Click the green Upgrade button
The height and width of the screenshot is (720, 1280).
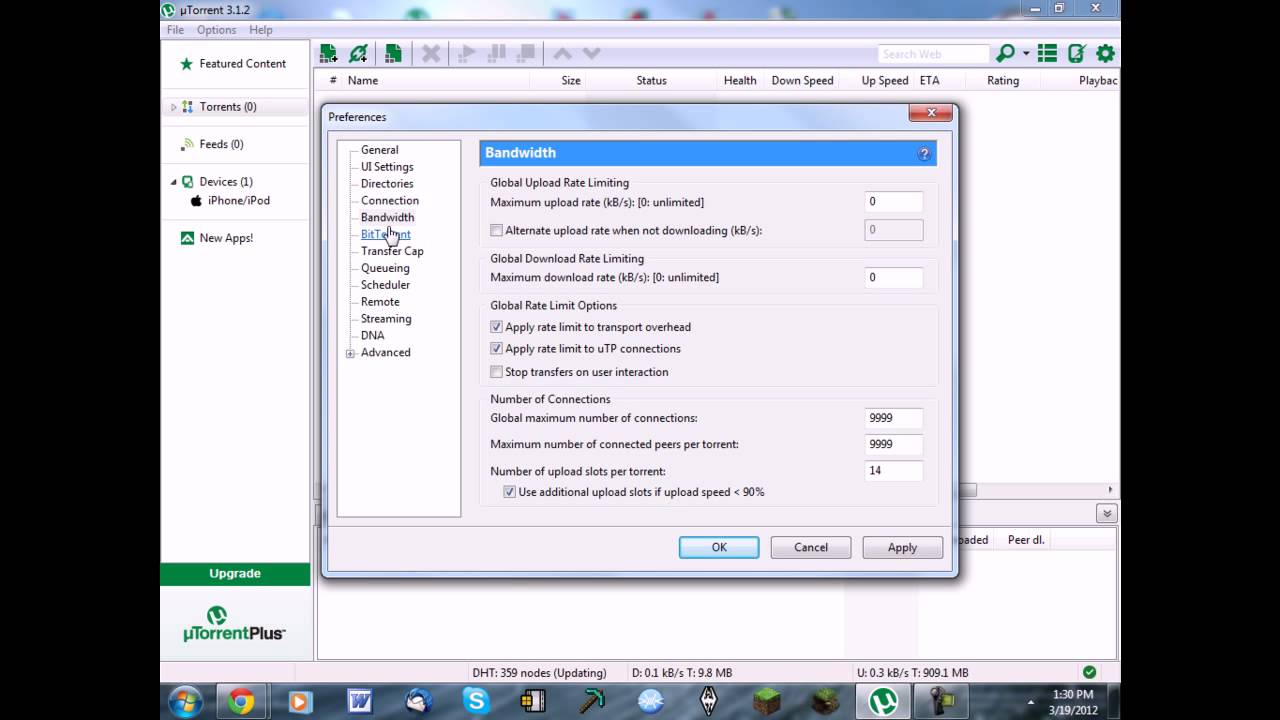point(235,574)
